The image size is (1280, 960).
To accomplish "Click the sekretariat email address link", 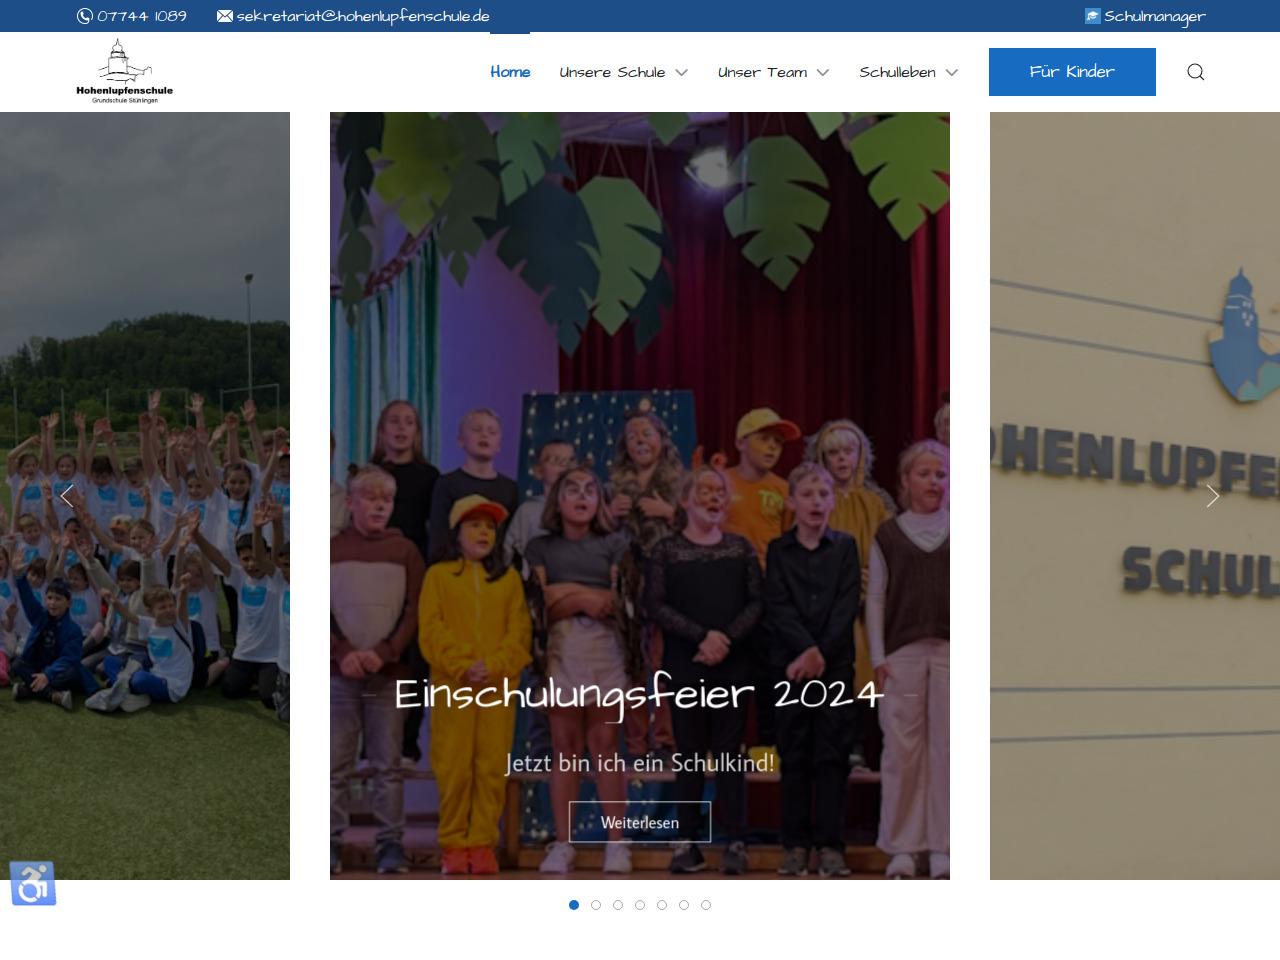I will click(x=363, y=16).
